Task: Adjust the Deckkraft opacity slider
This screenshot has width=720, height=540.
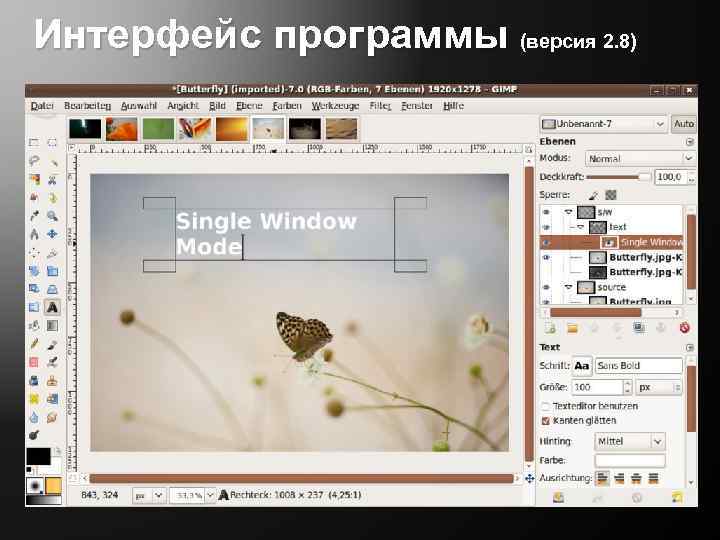Action: [x=619, y=177]
